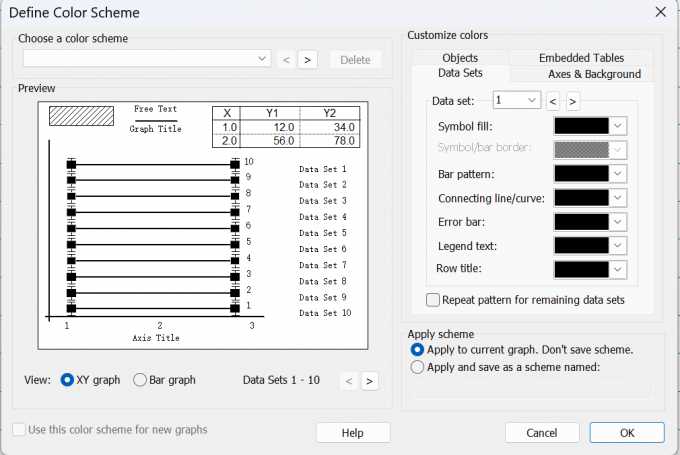The image size is (680, 455).
Task: Click the Help button
Action: pos(353,433)
